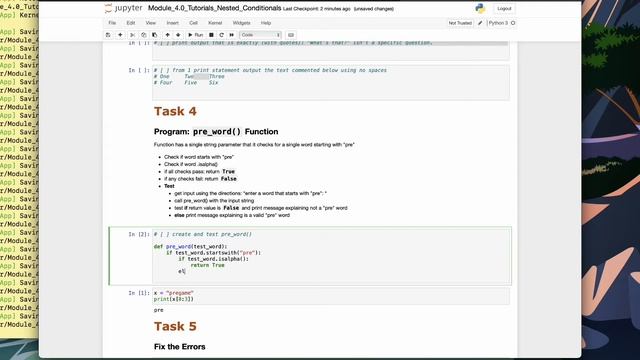Paste cells below icon

[154, 35]
